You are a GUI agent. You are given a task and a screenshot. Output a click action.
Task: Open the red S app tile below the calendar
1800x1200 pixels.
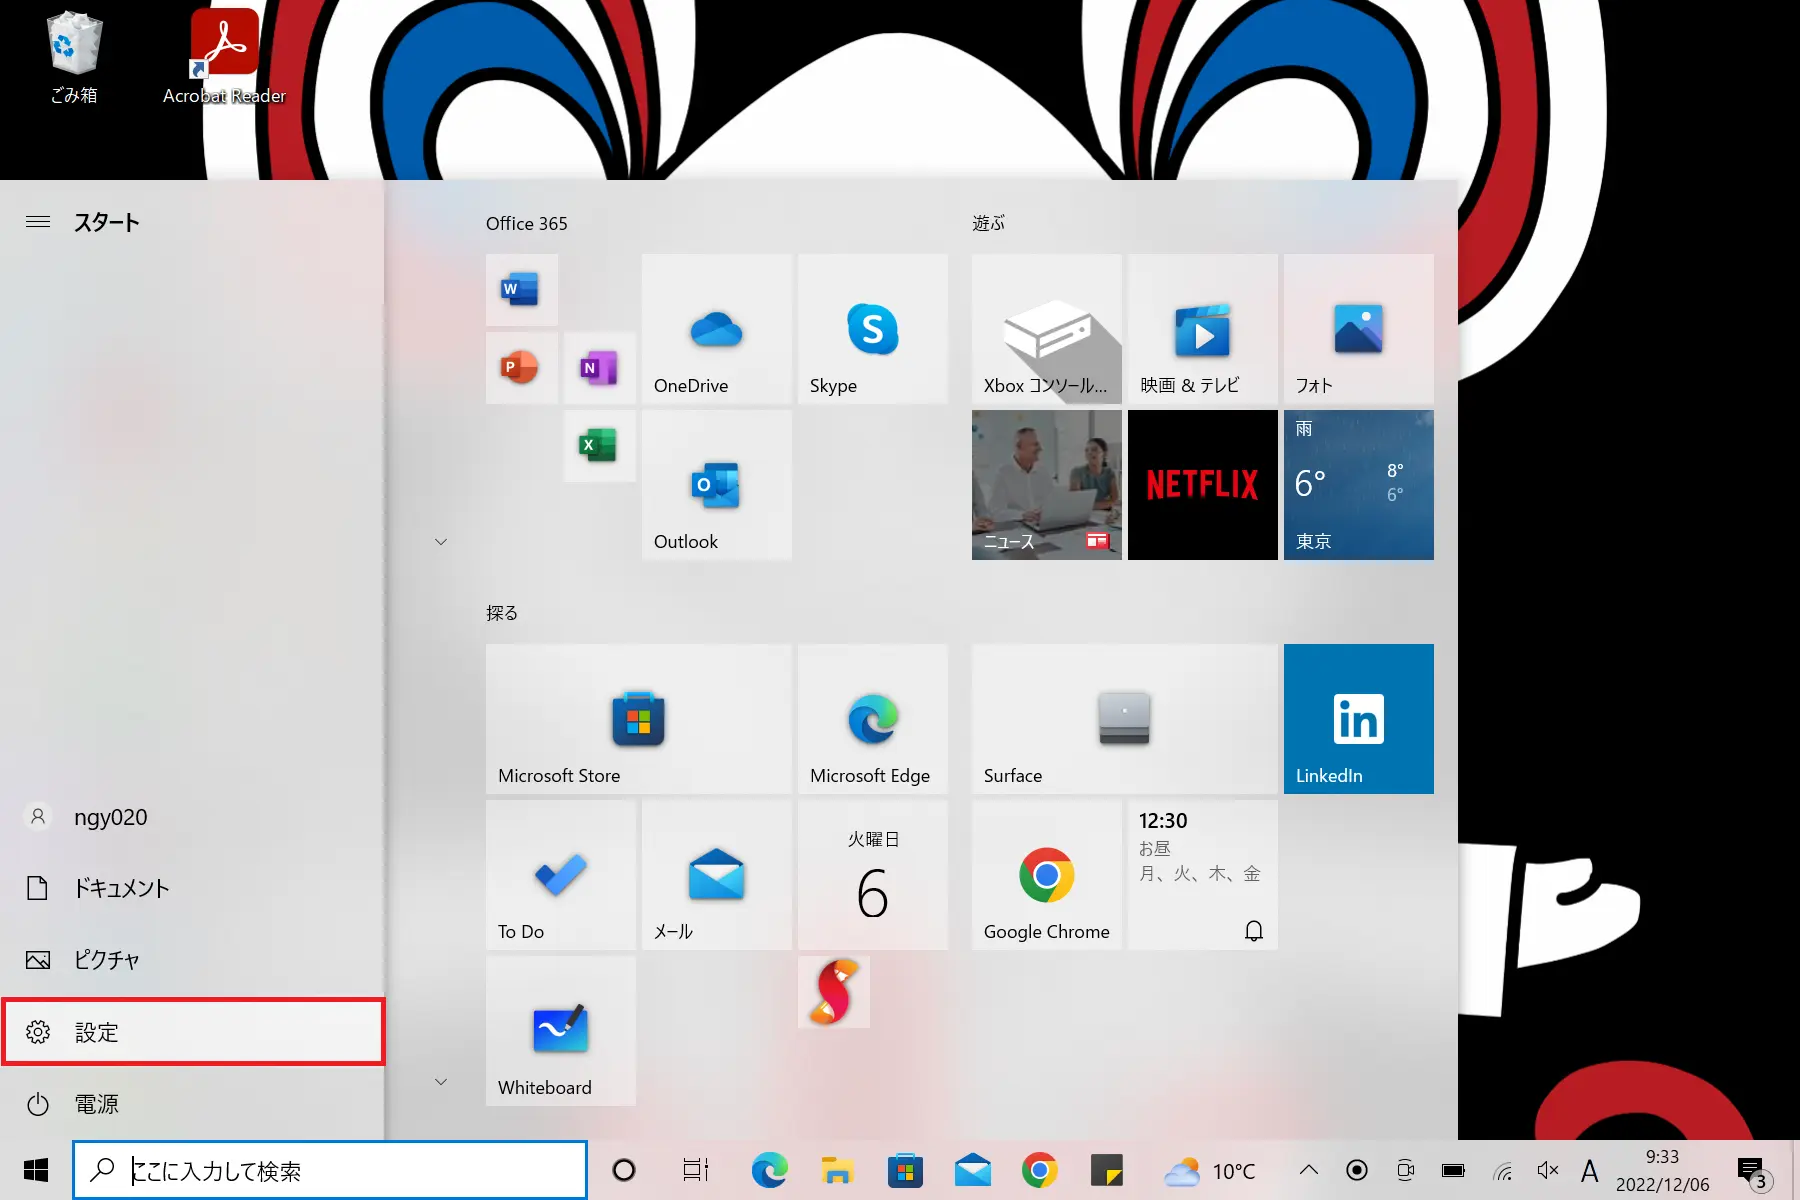pyautogui.click(x=834, y=992)
